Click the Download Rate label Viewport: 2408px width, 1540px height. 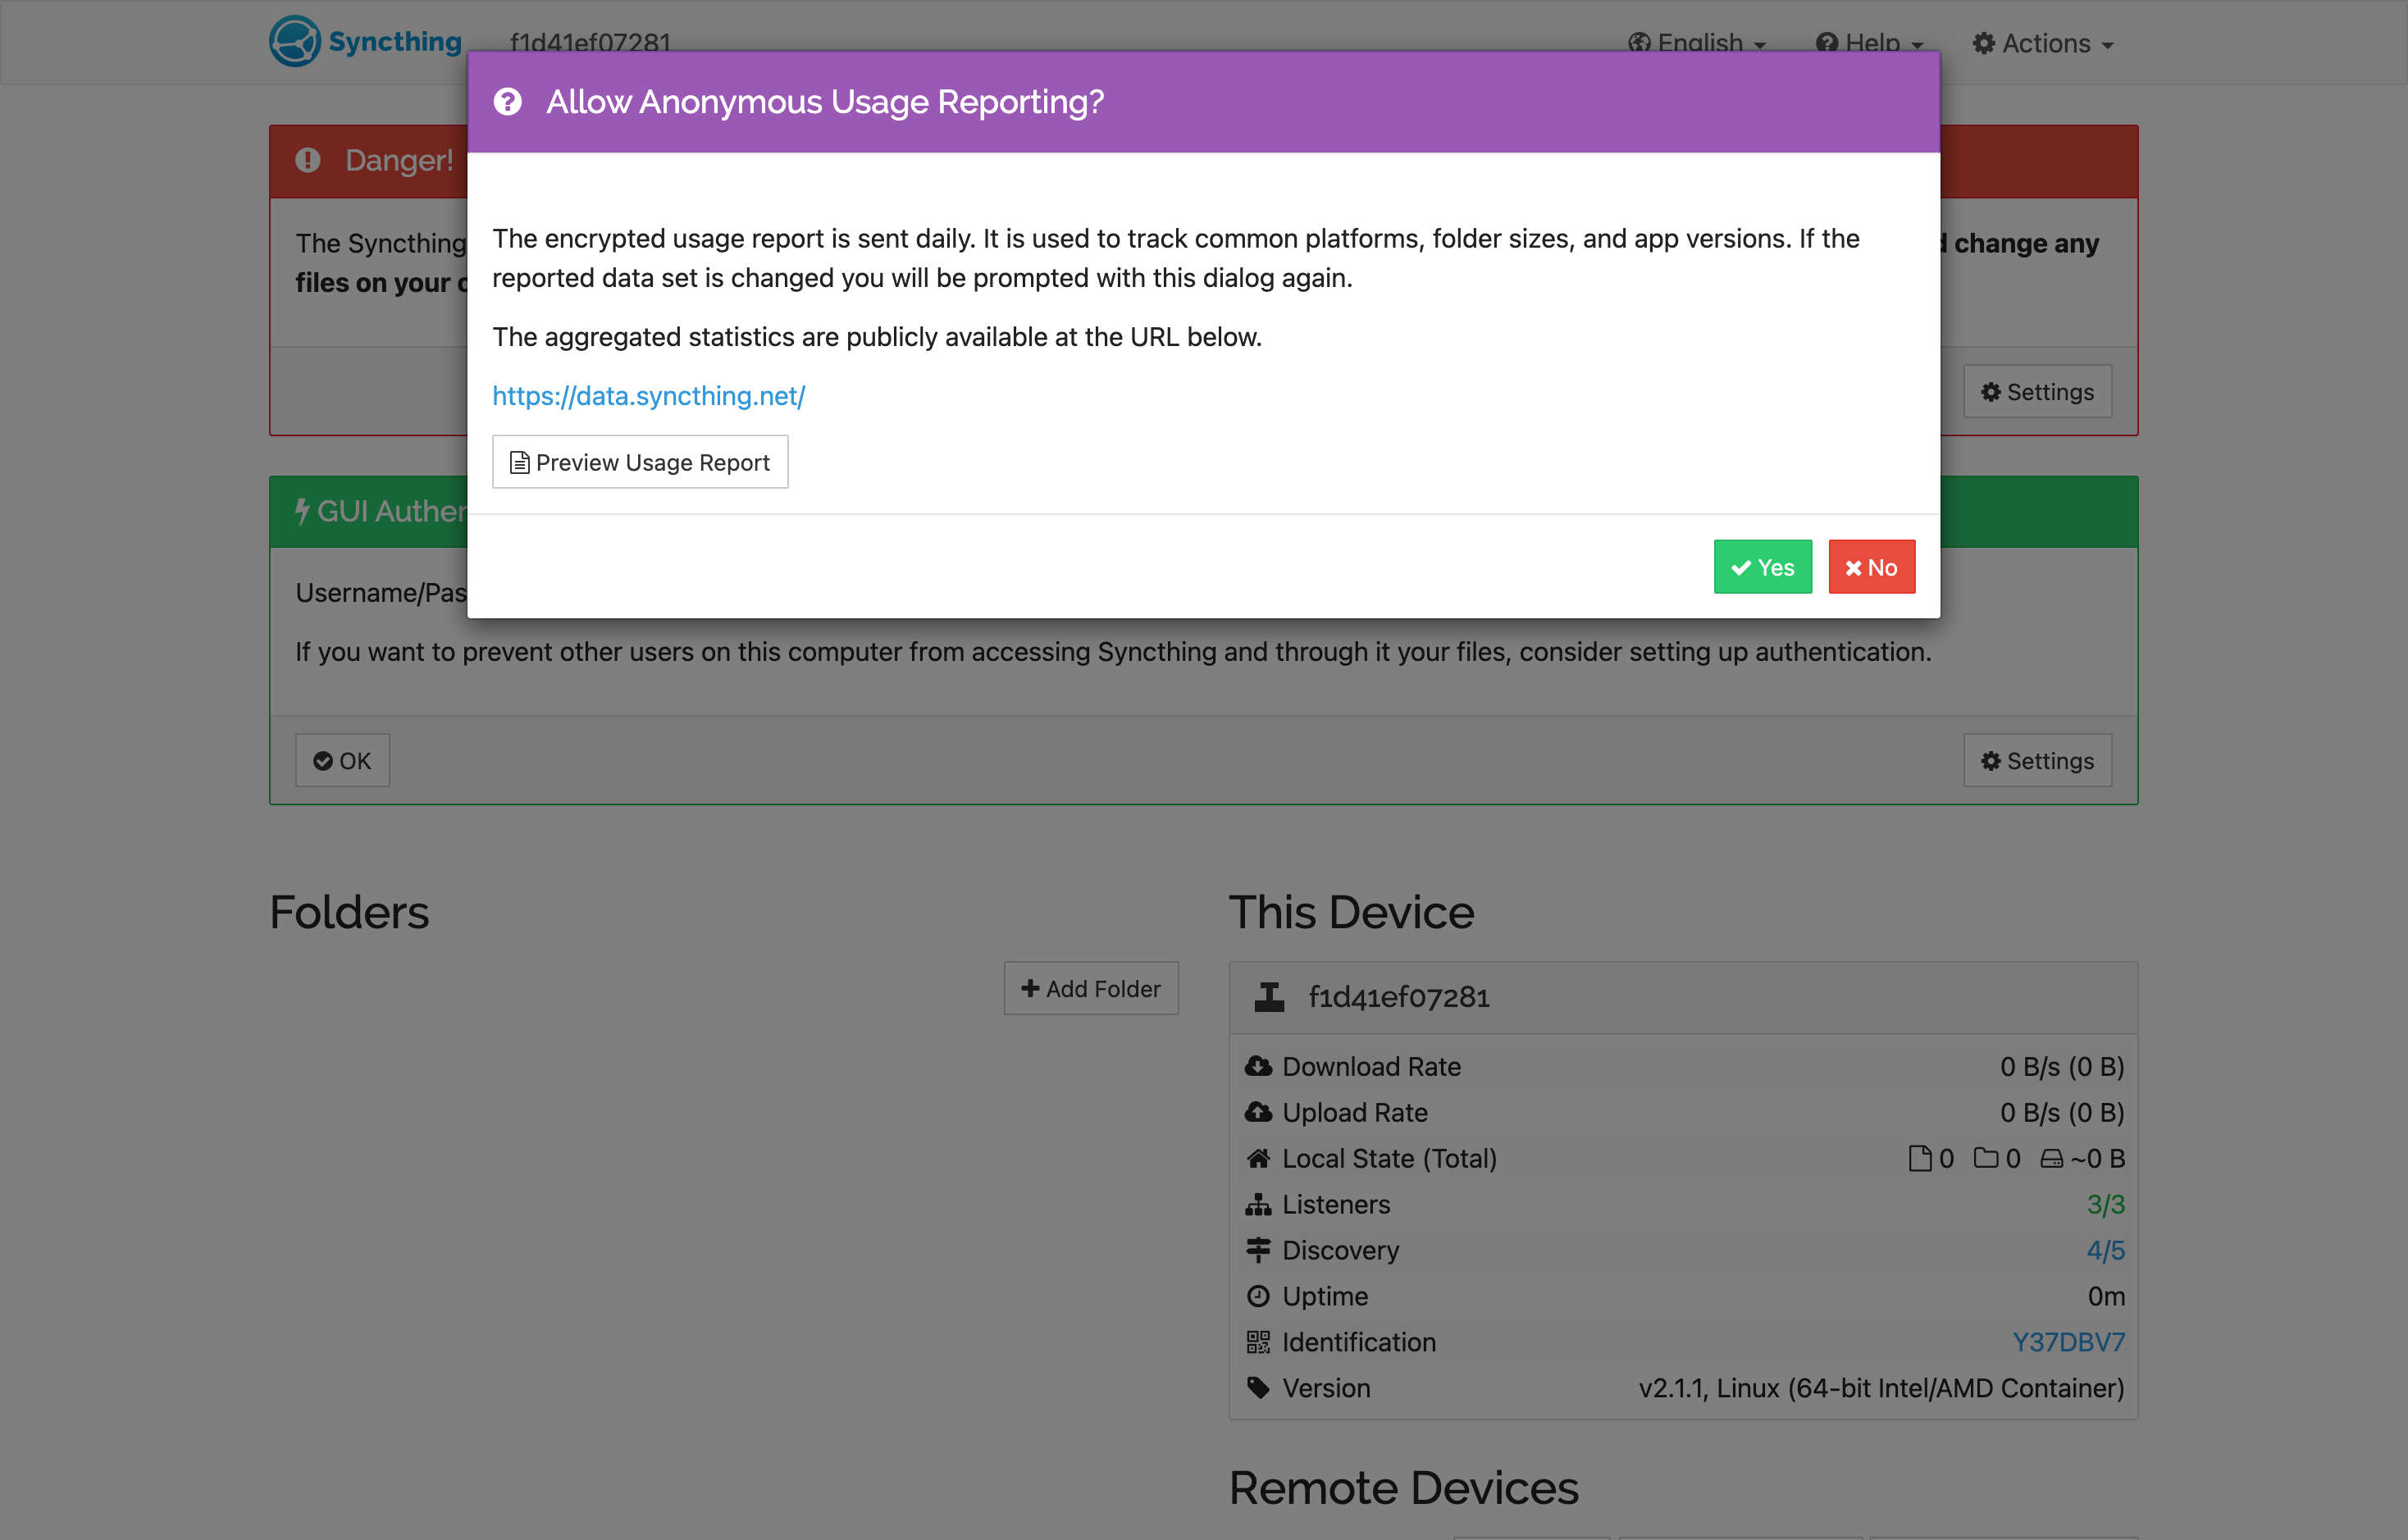tap(1371, 1067)
